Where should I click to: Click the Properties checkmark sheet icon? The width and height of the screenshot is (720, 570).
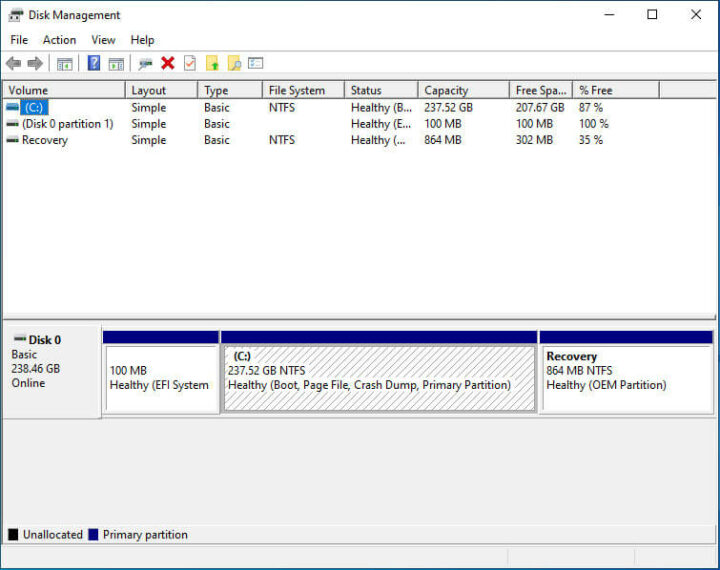pyautogui.click(x=190, y=63)
